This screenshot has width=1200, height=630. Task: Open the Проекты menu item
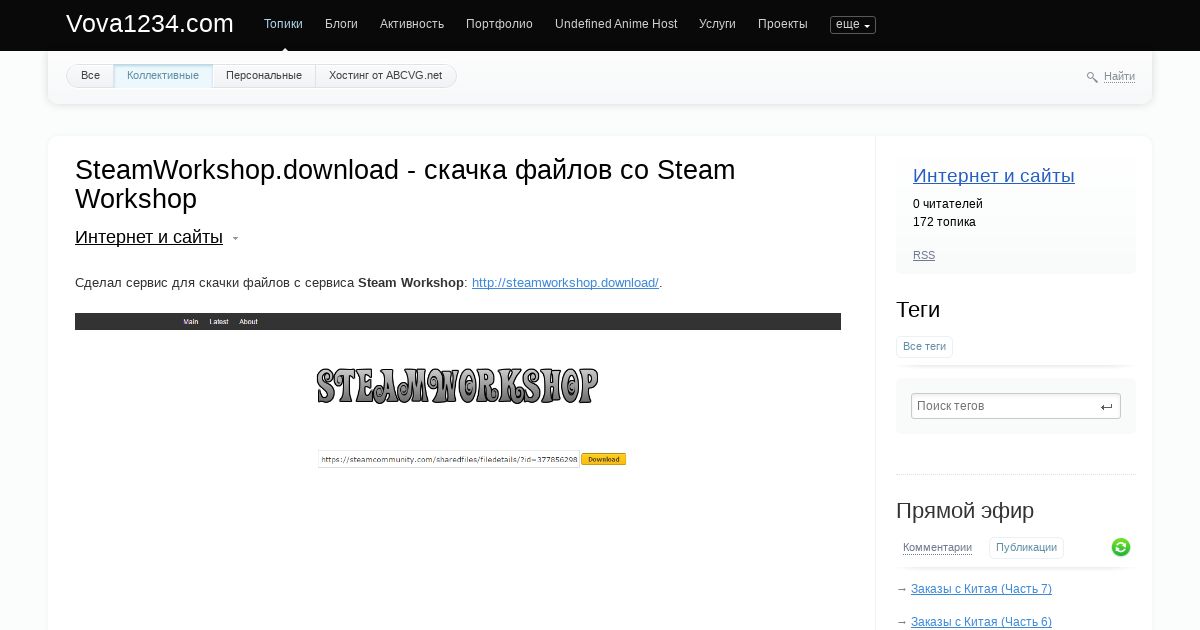pyautogui.click(x=783, y=24)
